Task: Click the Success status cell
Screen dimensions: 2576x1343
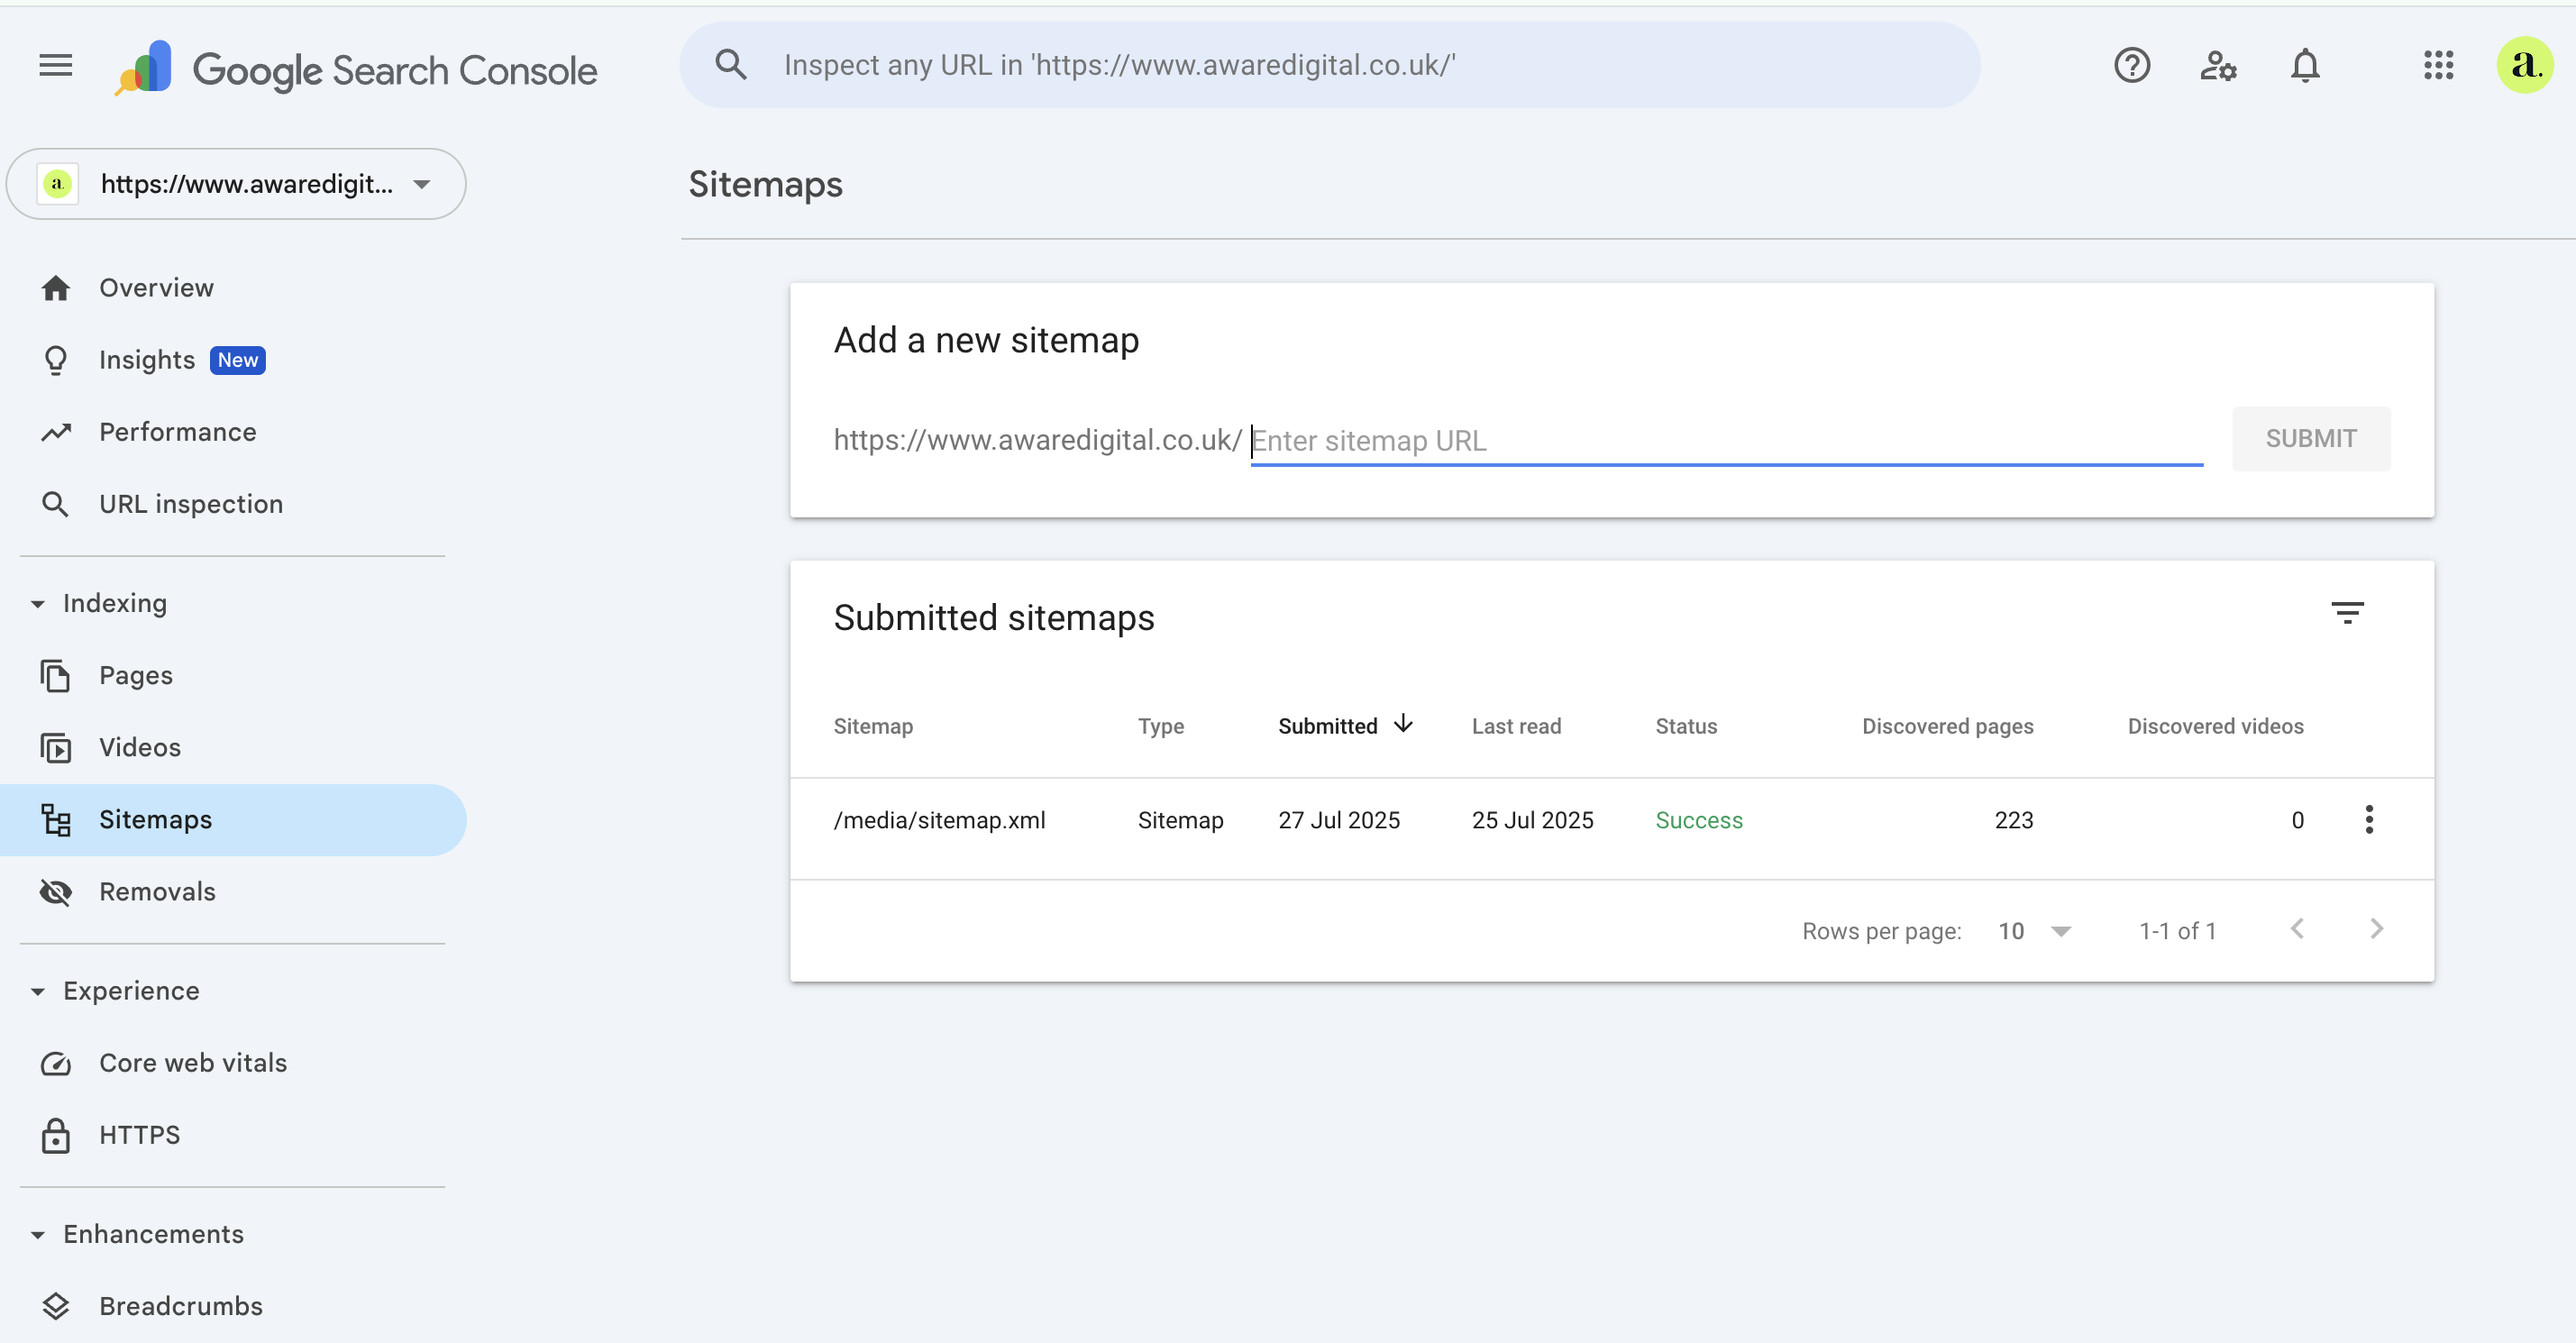Action: point(1698,821)
